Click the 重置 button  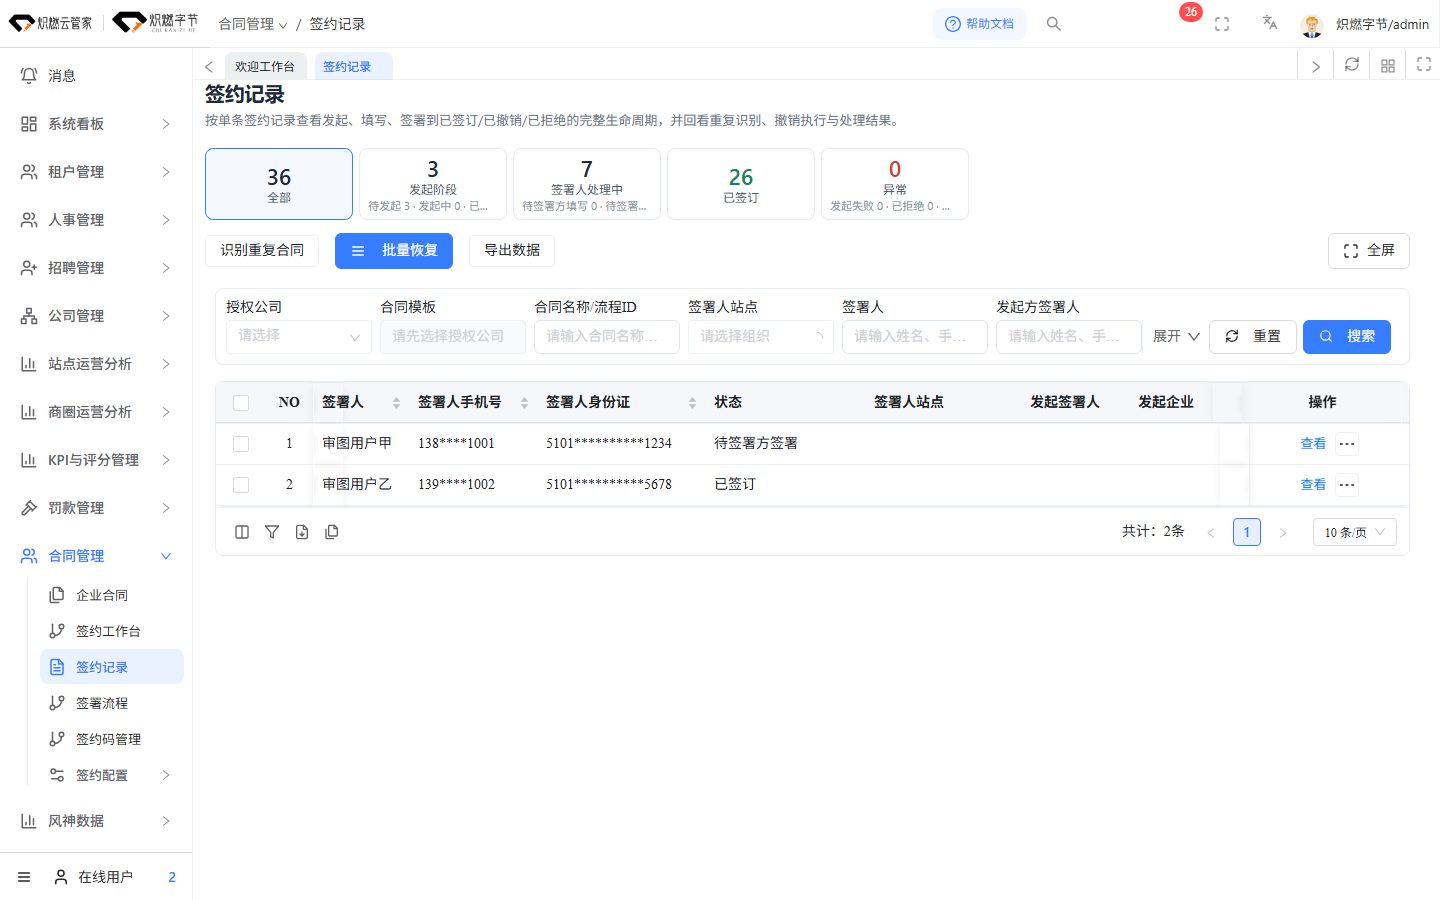pyautogui.click(x=1253, y=337)
